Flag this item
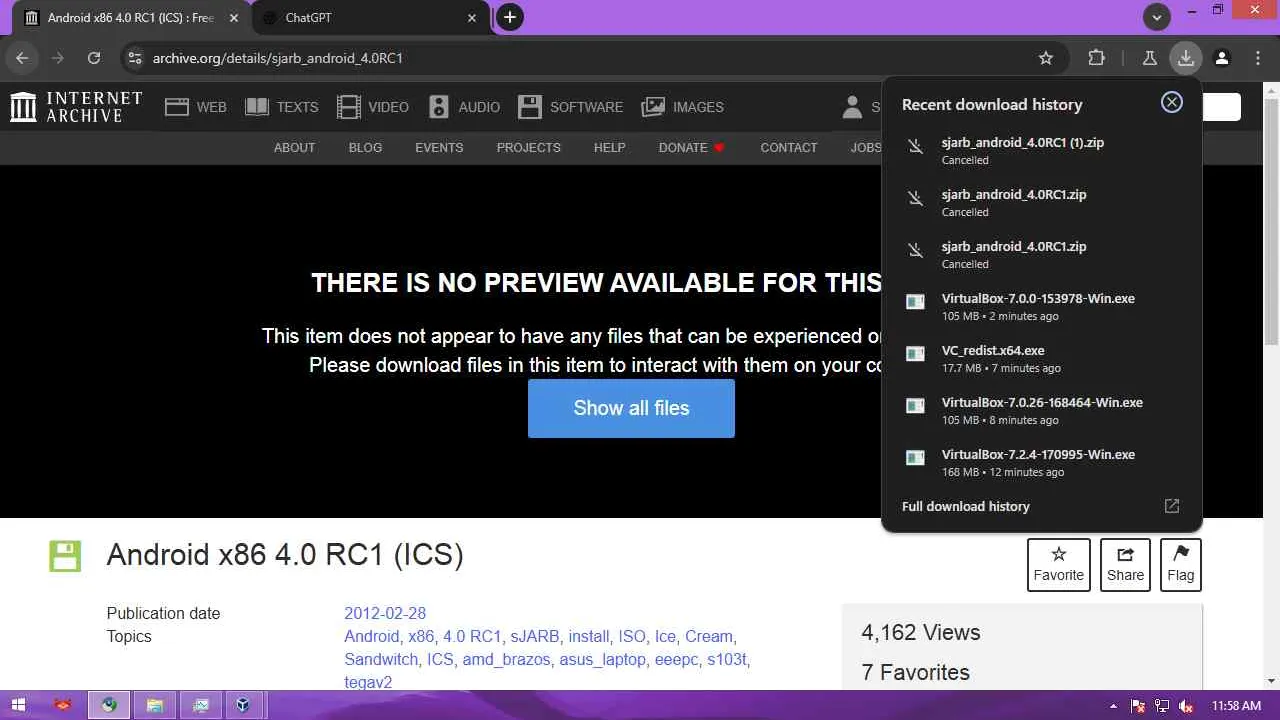This screenshot has width=1280, height=720. tap(1180, 565)
